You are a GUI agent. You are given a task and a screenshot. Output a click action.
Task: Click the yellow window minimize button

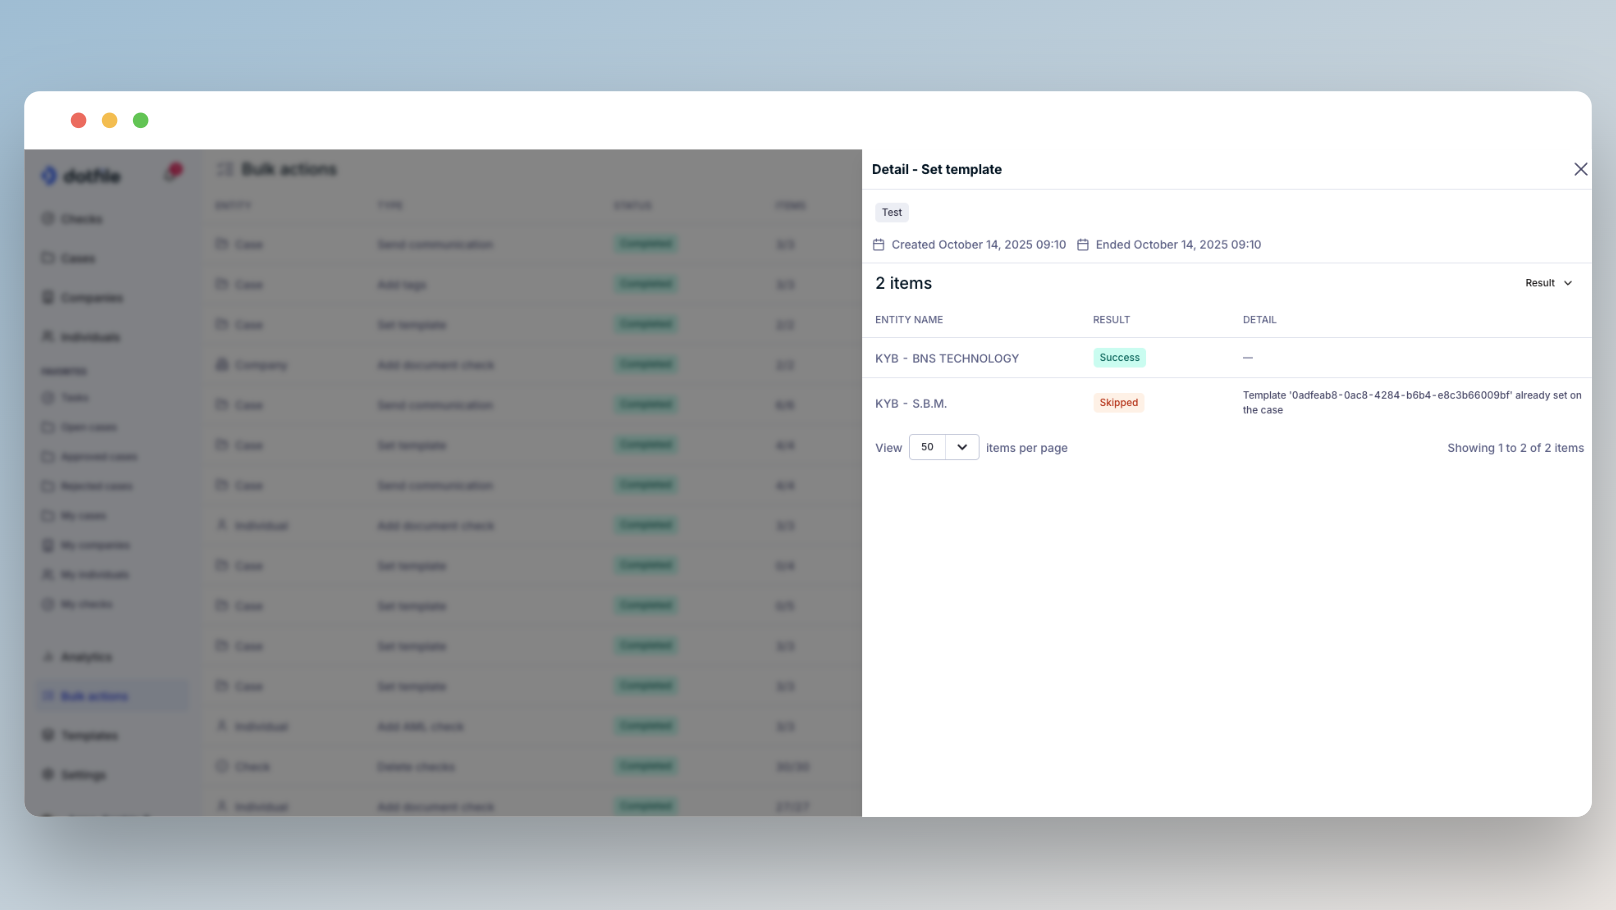(x=110, y=120)
